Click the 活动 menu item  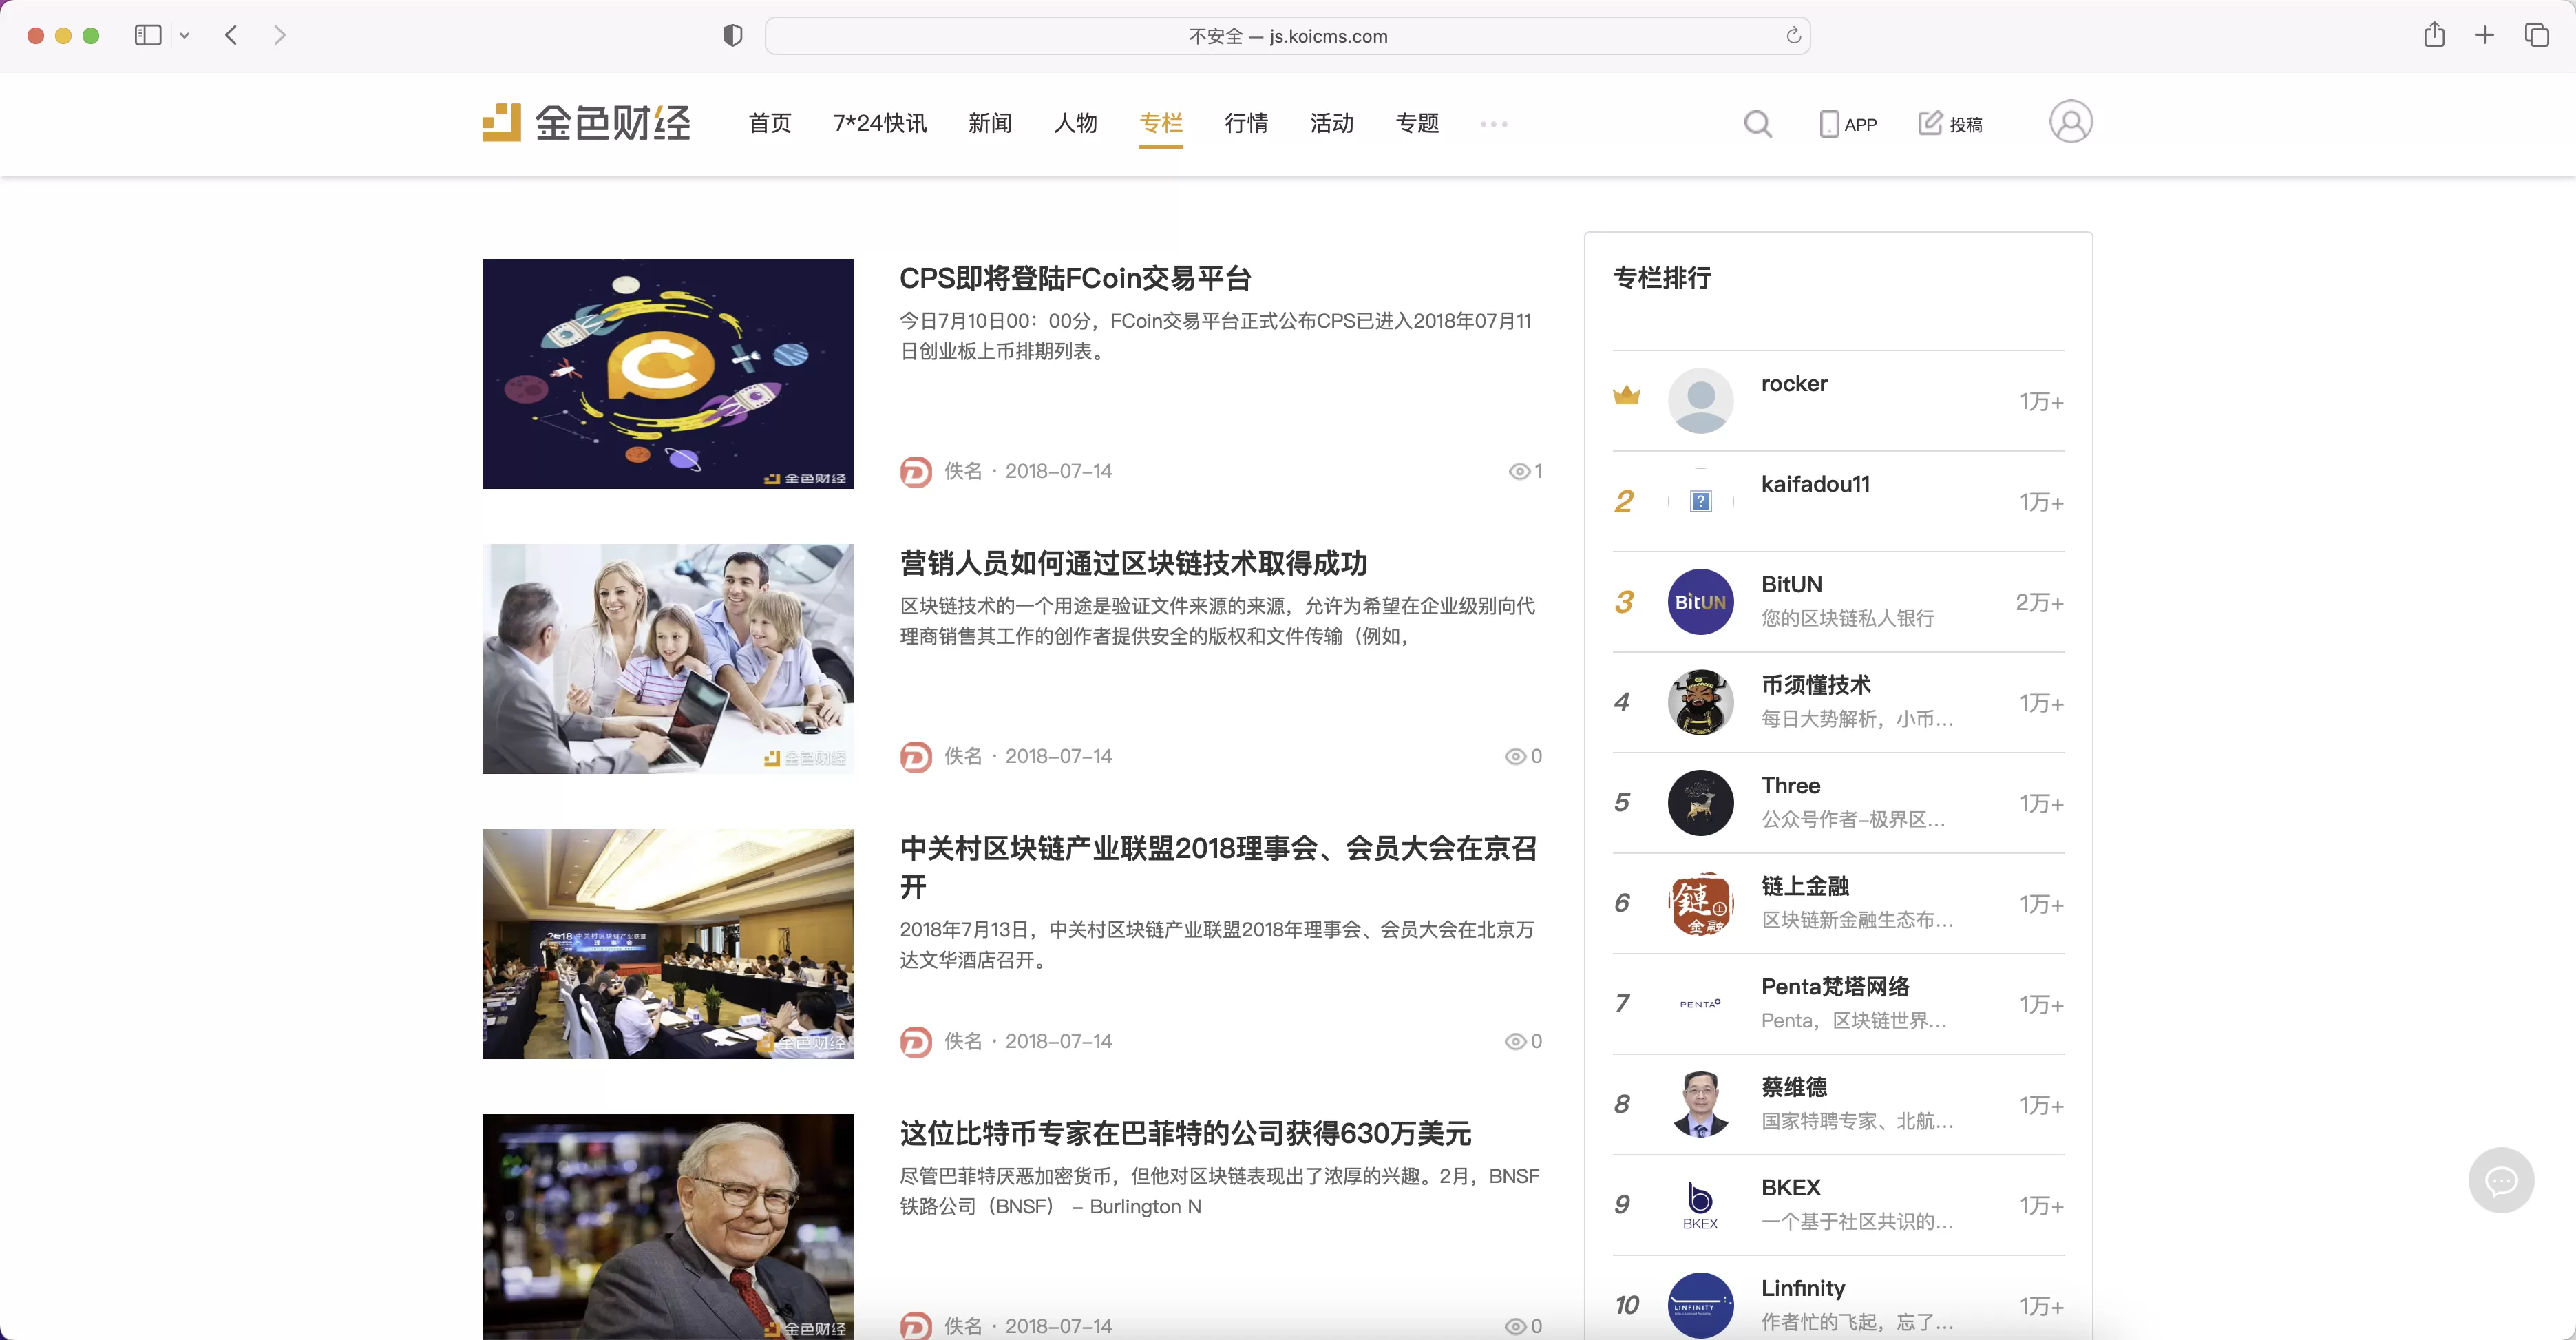pos(1332,123)
